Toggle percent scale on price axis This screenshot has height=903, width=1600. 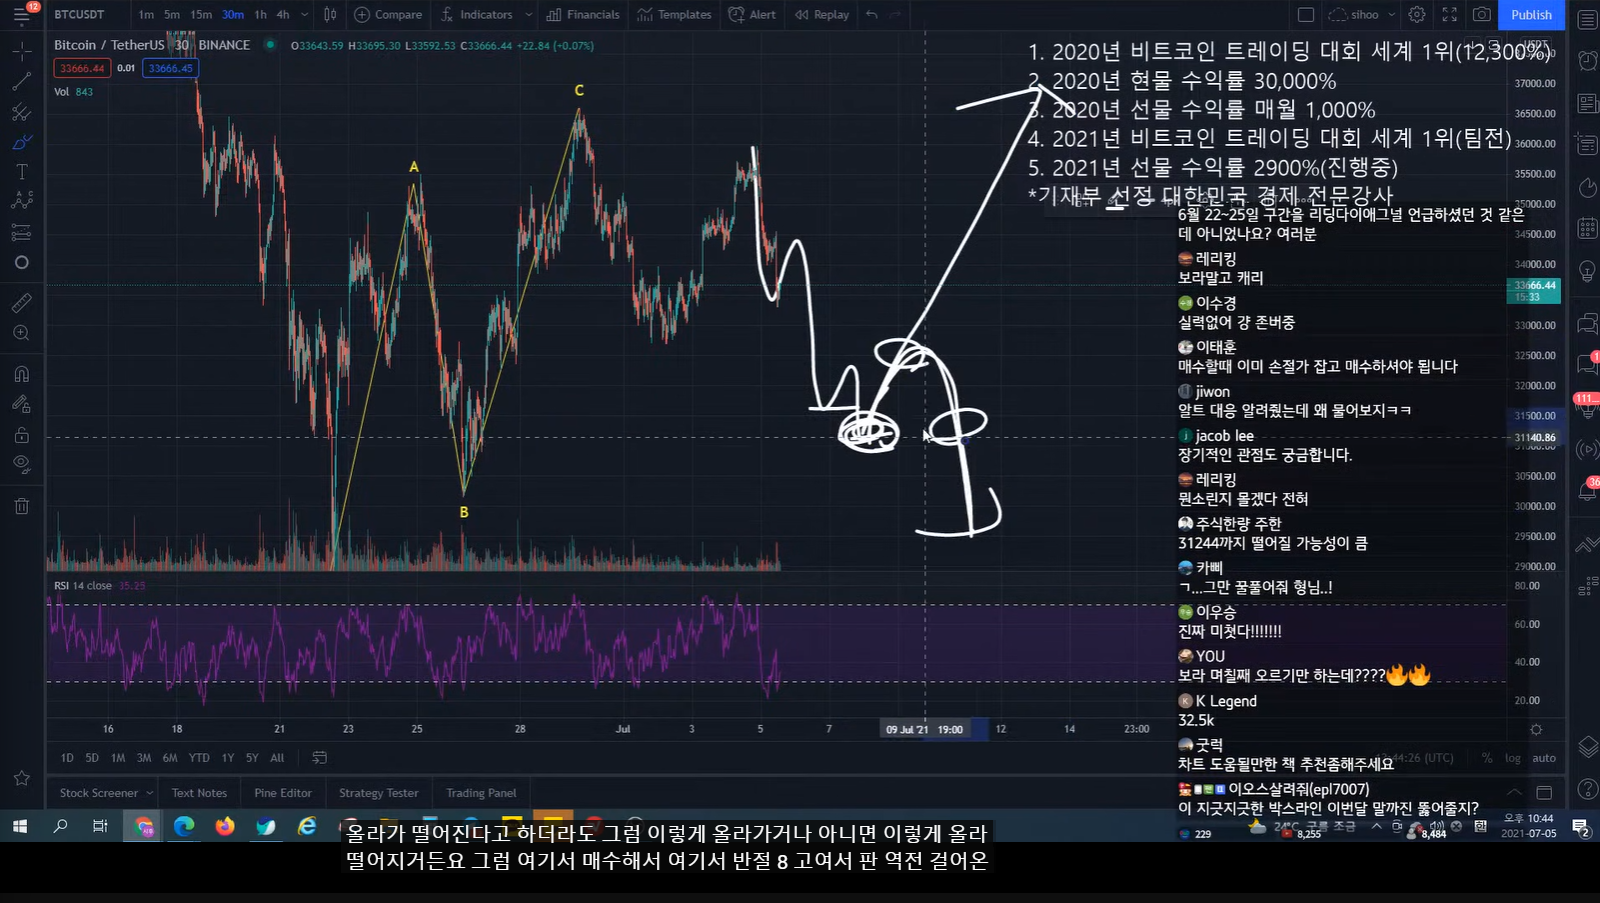[x=1487, y=758]
